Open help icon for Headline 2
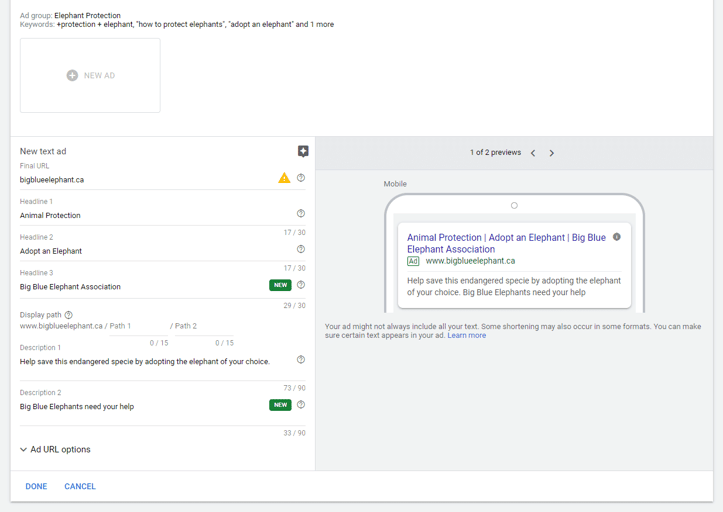This screenshot has height=512, width=723. [x=301, y=249]
